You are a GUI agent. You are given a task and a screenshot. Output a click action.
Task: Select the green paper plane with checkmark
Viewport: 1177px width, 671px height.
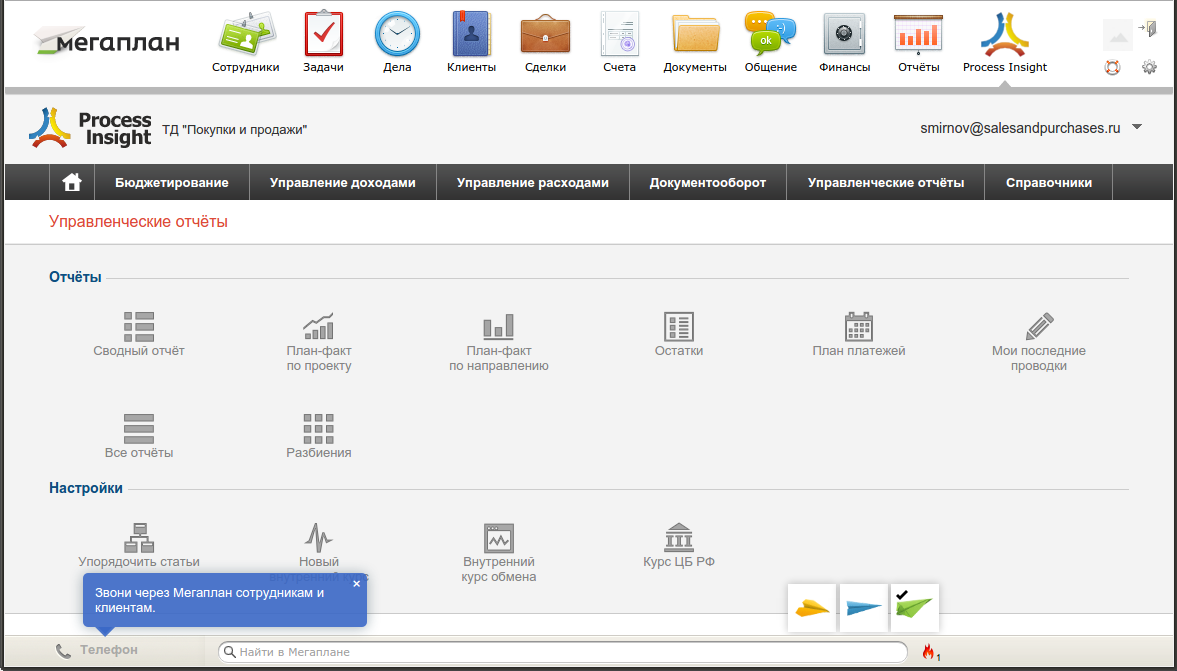(914, 607)
